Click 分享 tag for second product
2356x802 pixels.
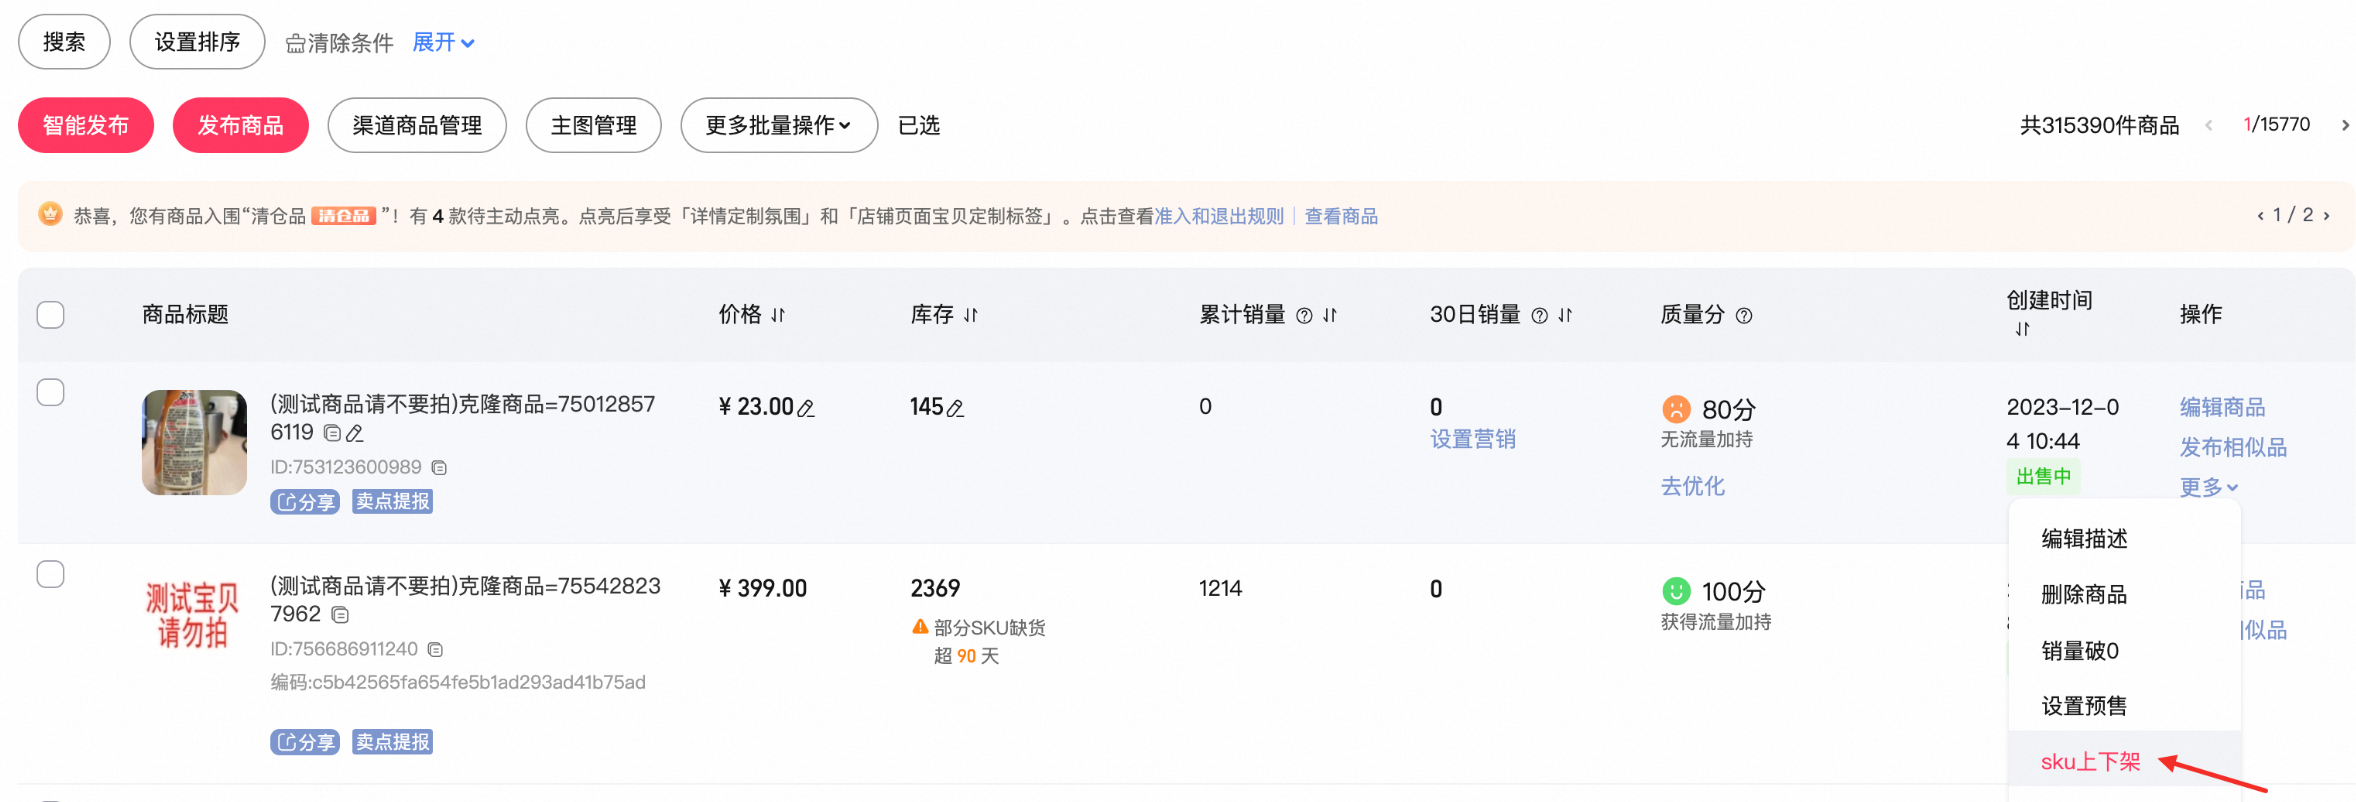(305, 742)
